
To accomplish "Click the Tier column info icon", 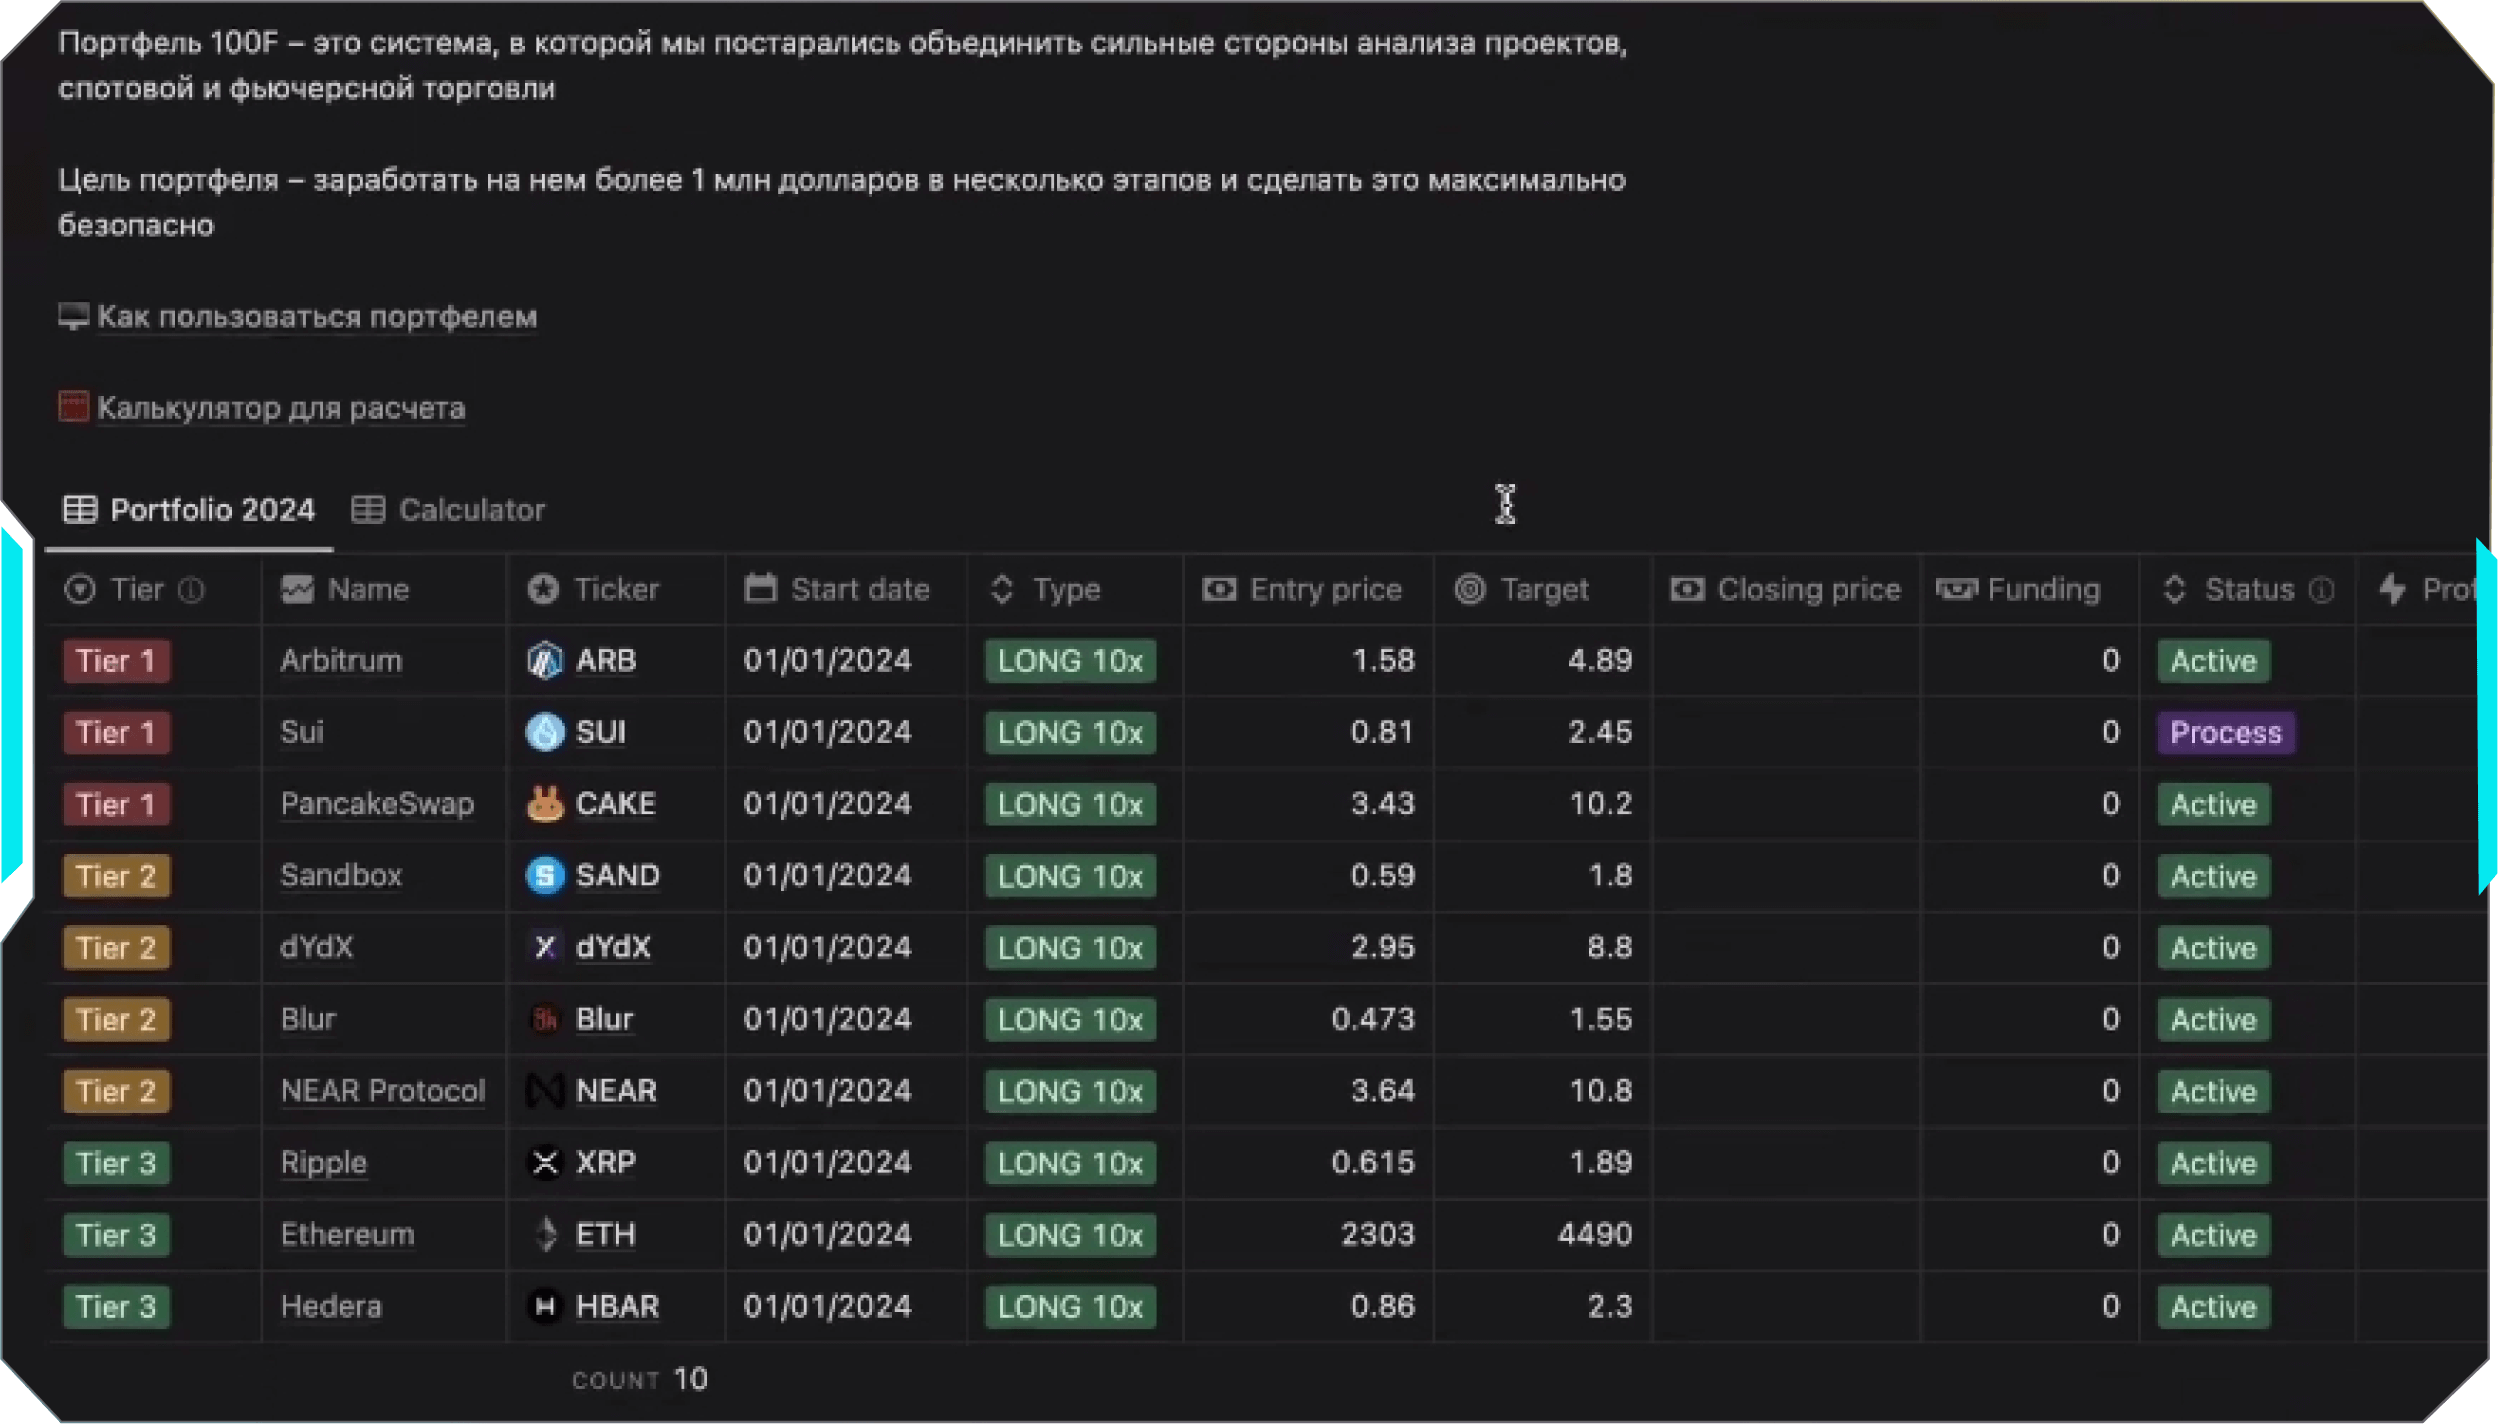I will tap(191, 590).
